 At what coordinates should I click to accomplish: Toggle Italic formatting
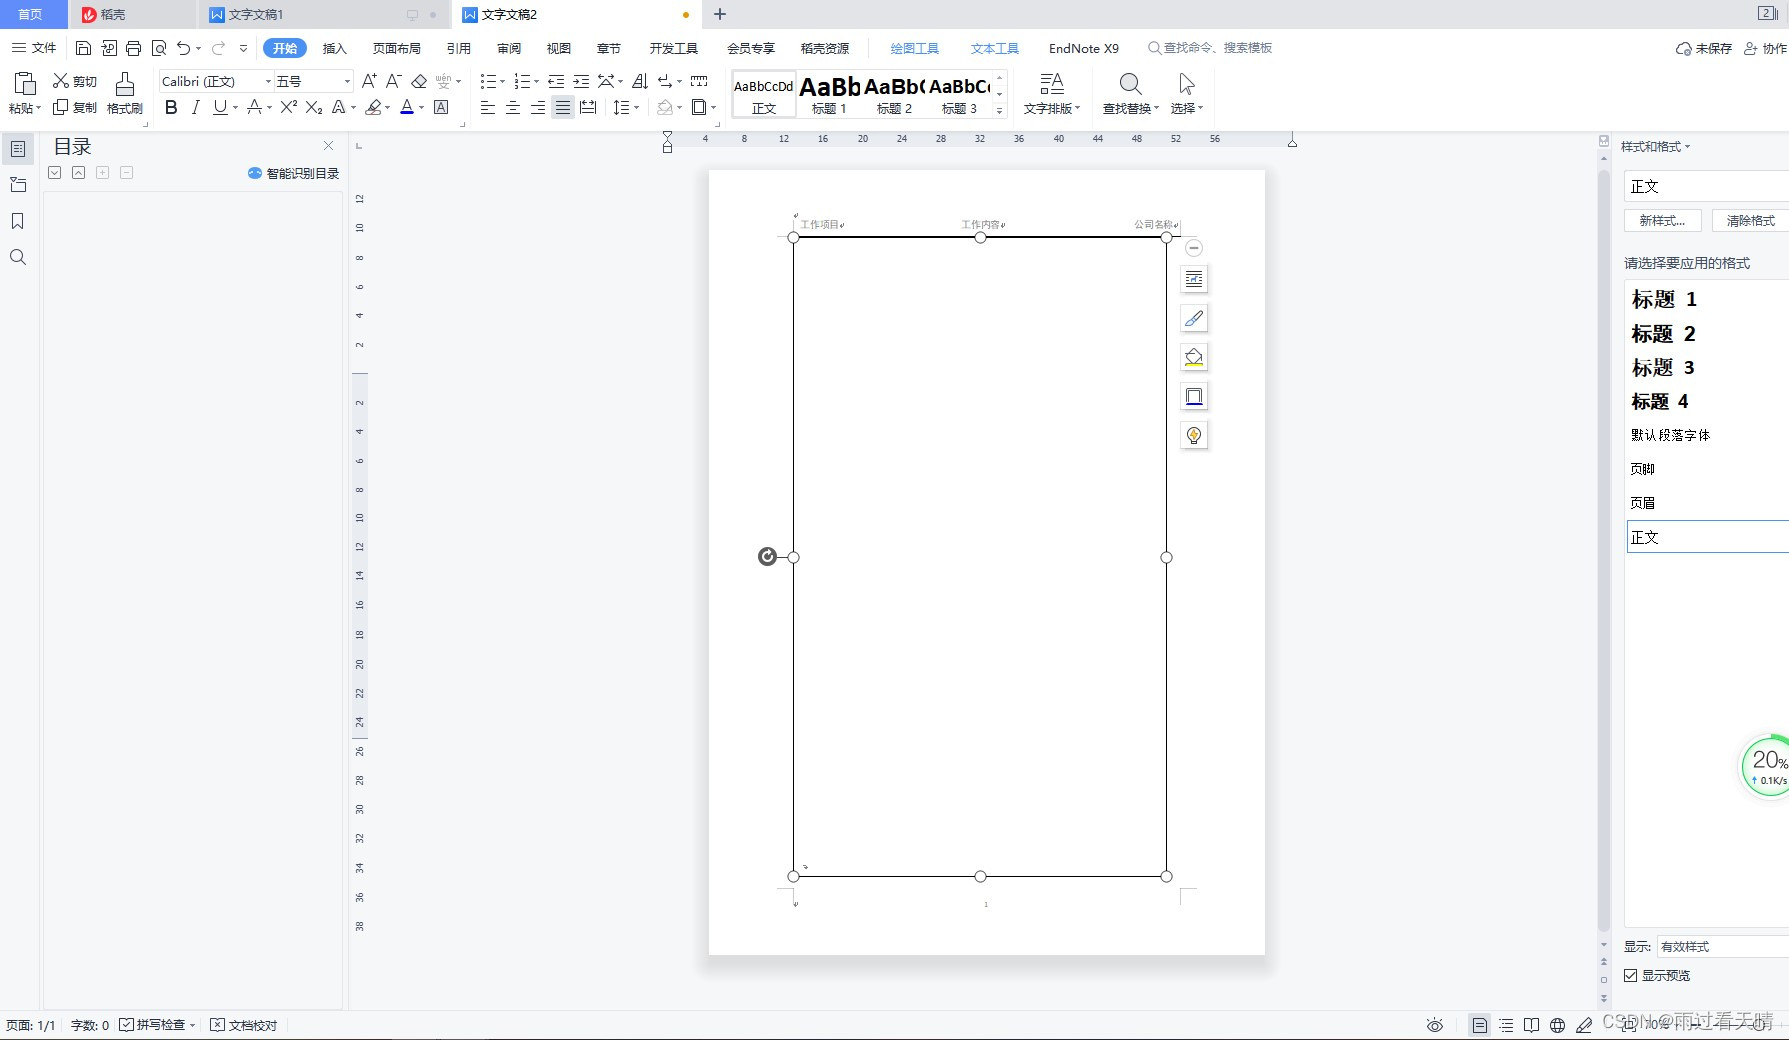[x=195, y=107]
